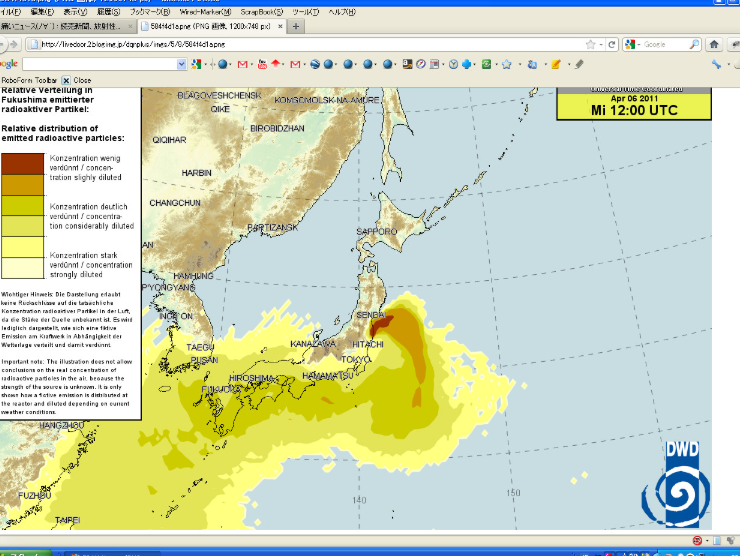This screenshot has height=556, width=740.
Task: Bookmark this page with the star icon
Action: pos(591,44)
